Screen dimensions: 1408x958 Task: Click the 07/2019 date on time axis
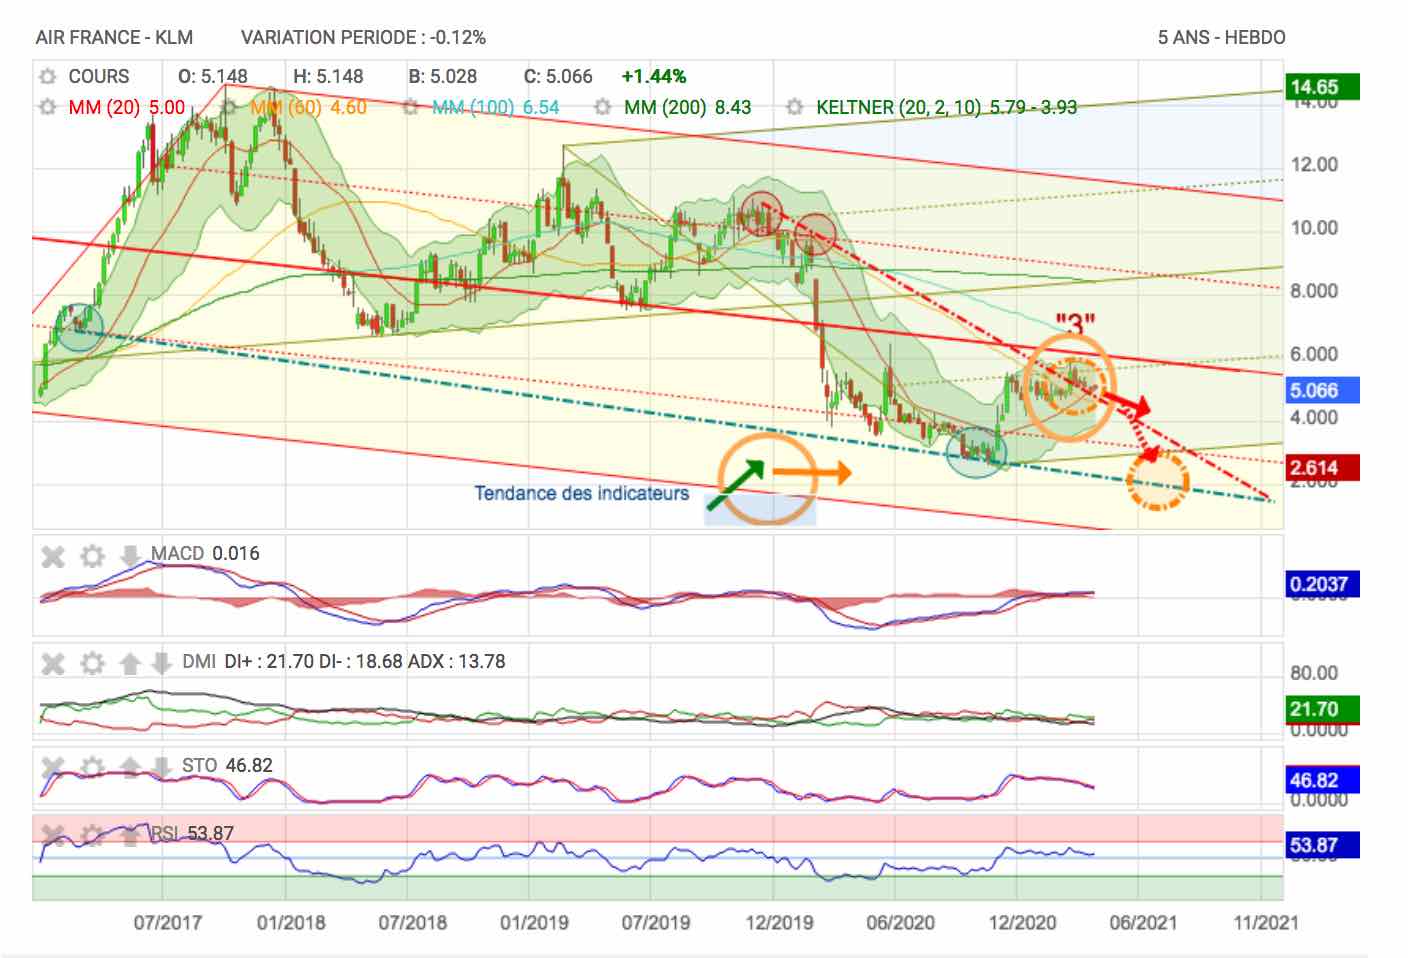(656, 922)
